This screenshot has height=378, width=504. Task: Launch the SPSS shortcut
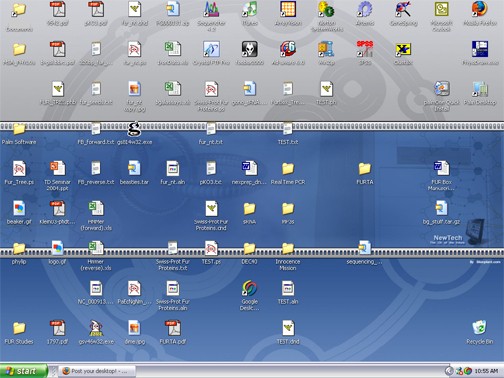coord(365,49)
